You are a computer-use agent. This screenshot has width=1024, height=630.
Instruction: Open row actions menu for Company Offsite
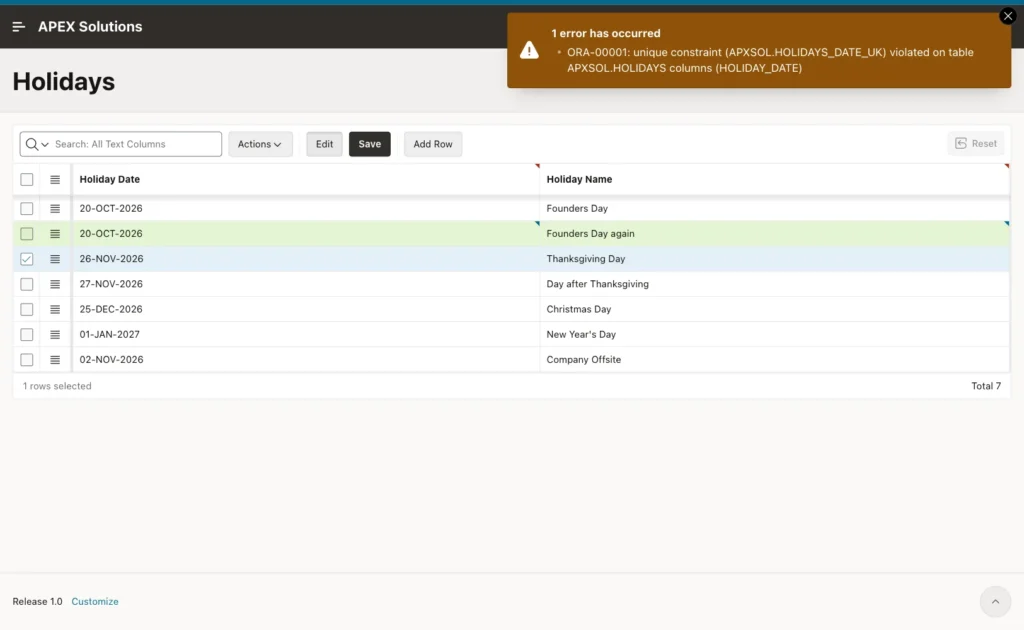point(55,360)
